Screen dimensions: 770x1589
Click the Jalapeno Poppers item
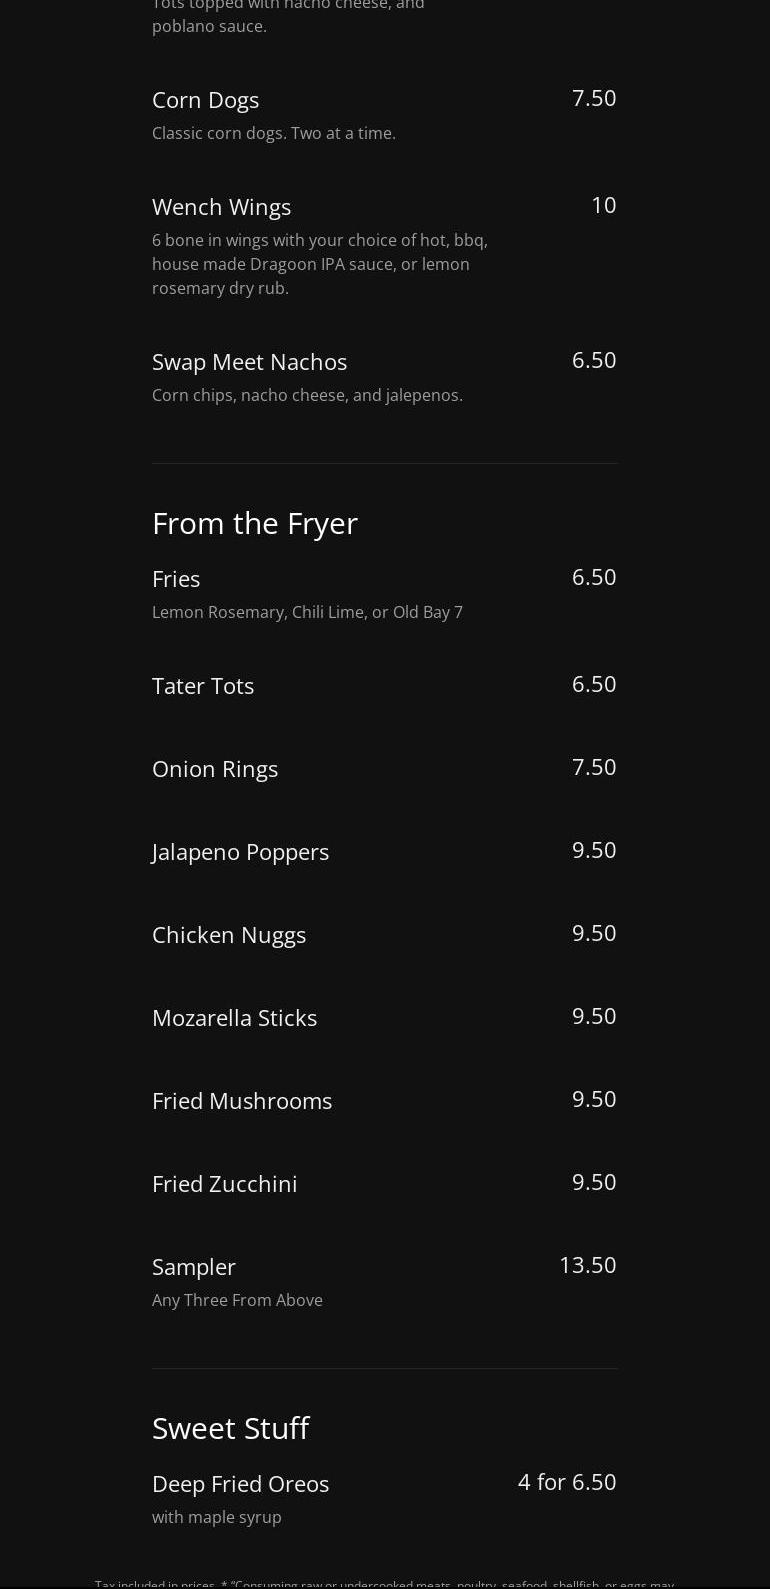click(x=240, y=852)
